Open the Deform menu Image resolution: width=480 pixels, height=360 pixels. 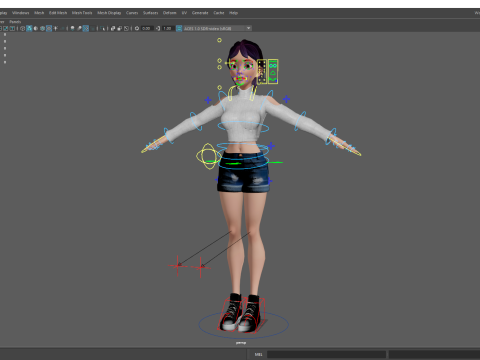coord(170,13)
